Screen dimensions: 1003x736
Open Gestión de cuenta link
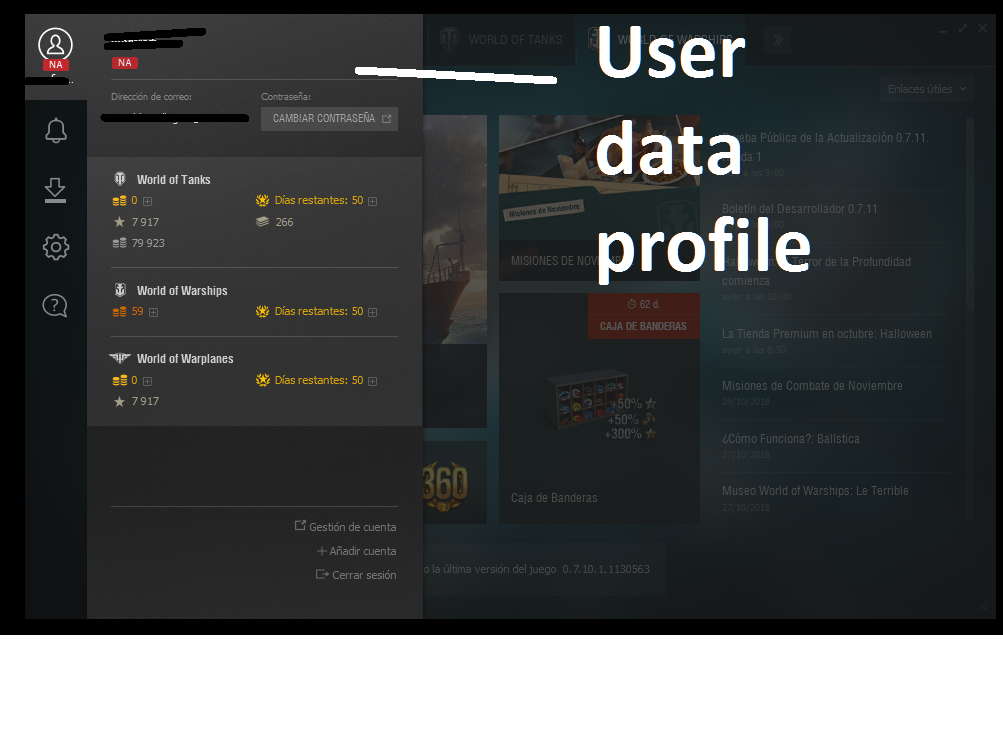pos(345,526)
